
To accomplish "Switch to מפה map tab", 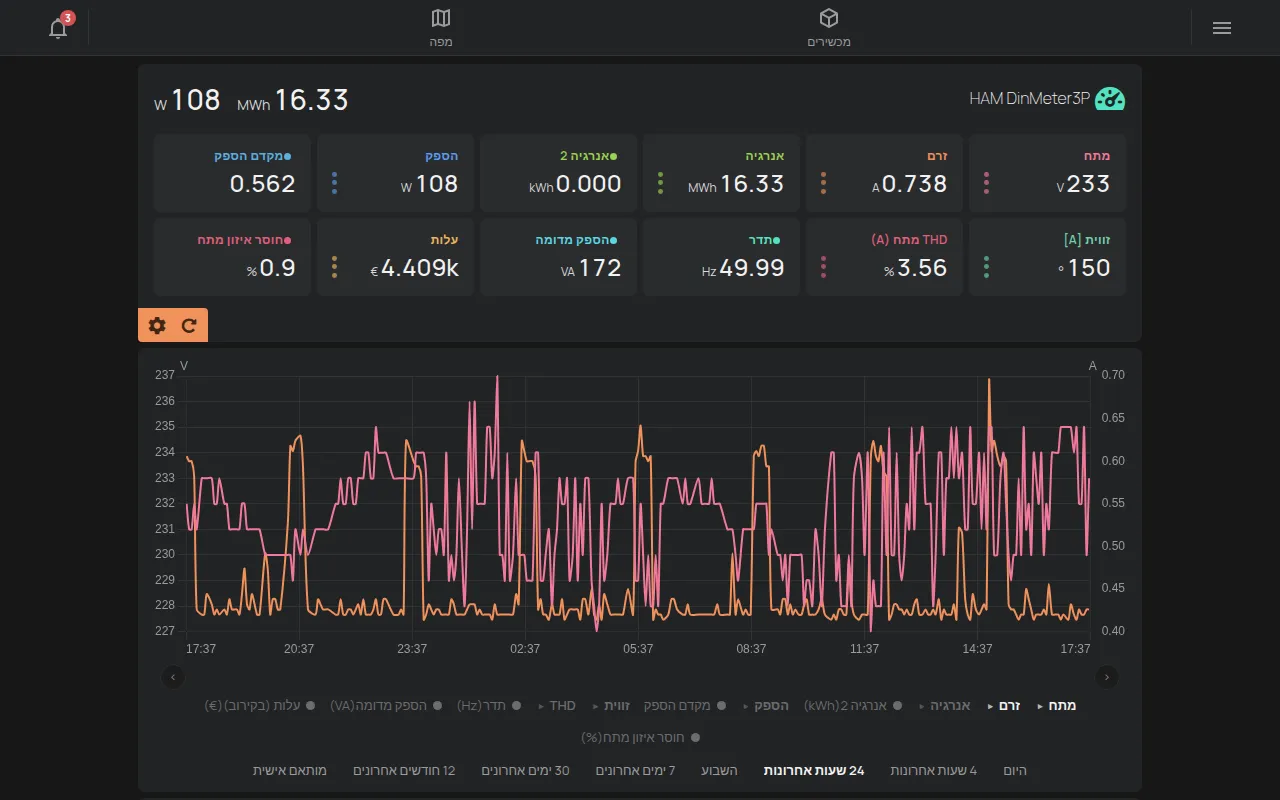I will pos(441,28).
